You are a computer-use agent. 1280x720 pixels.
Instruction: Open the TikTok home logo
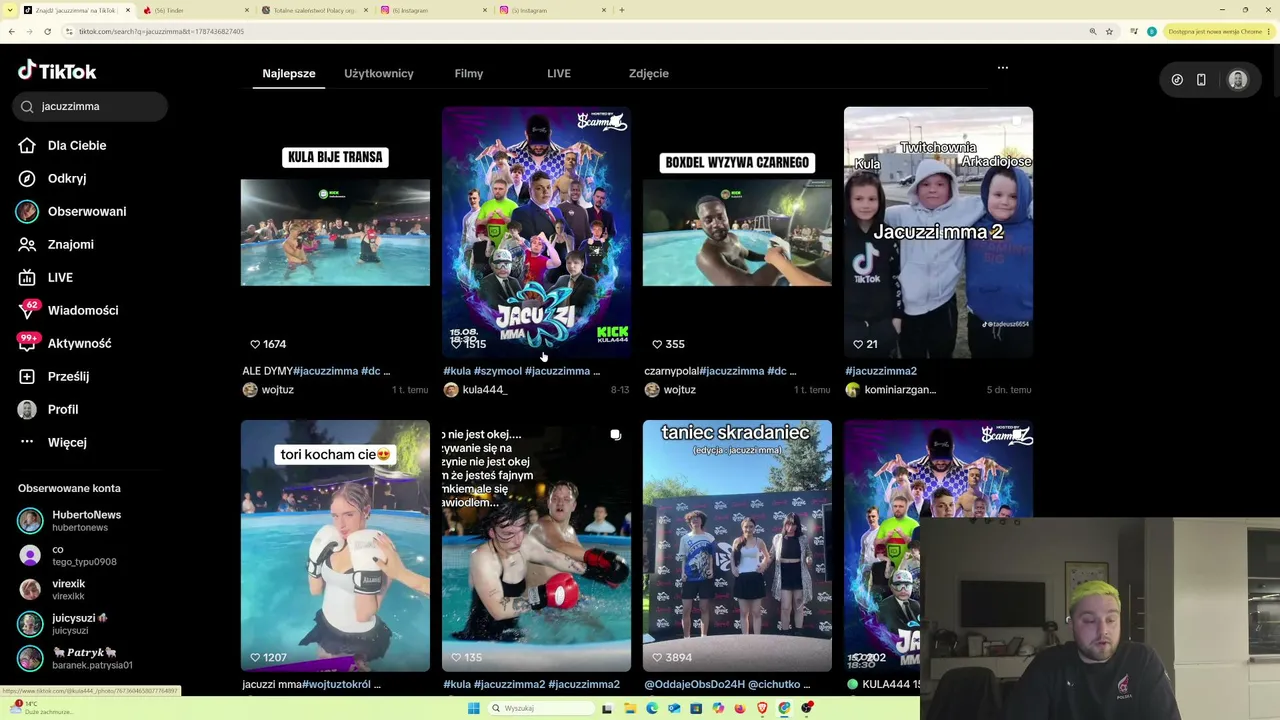(x=57, y=71)
